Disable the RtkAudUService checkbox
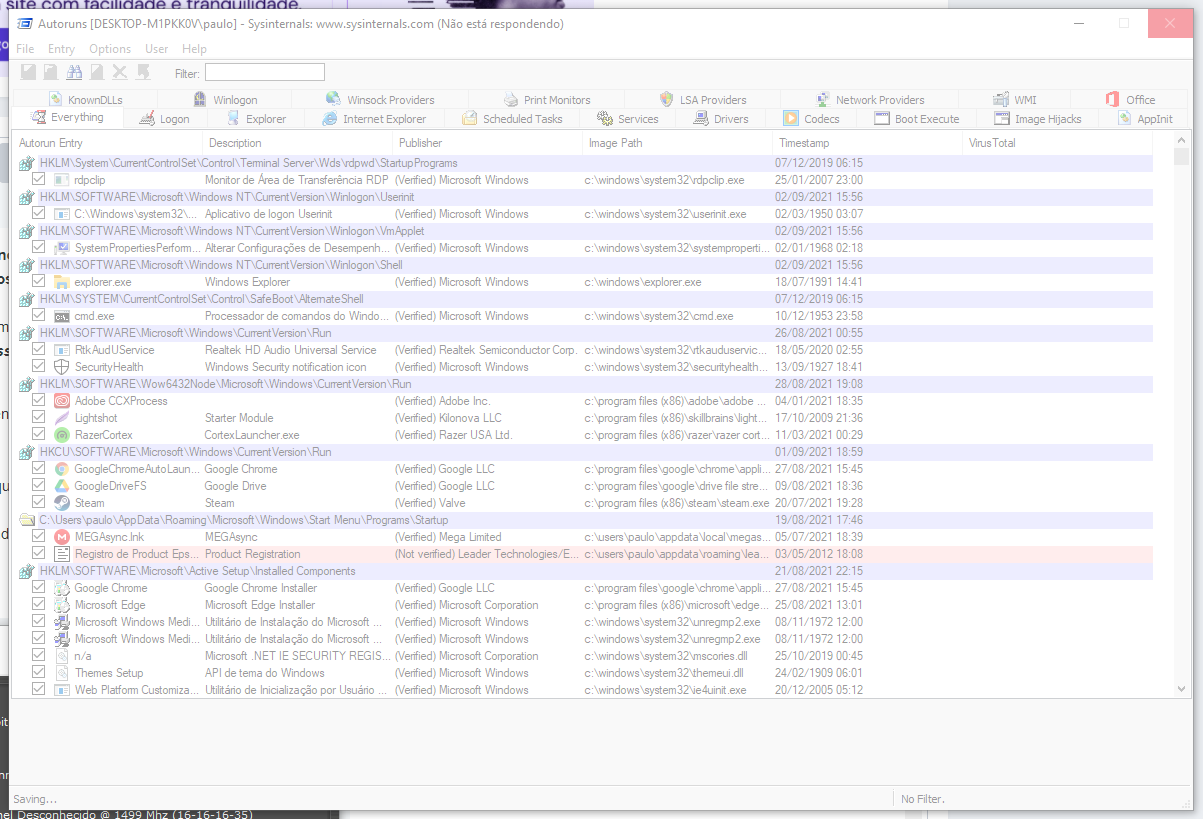The image size is (1203, 819). coord(39,350)
